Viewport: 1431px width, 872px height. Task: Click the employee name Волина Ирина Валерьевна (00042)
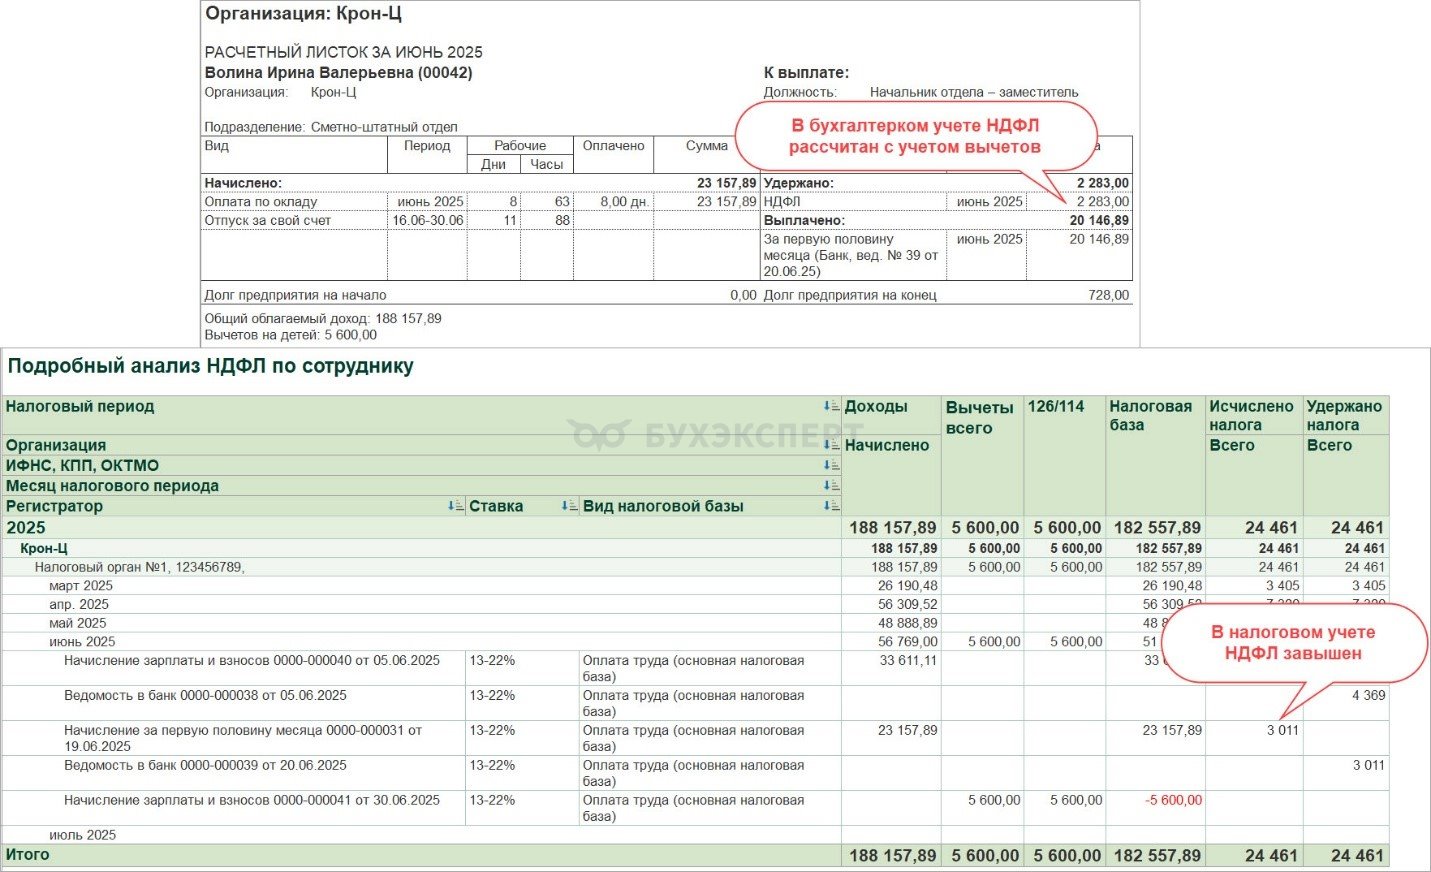pos(338,72)
